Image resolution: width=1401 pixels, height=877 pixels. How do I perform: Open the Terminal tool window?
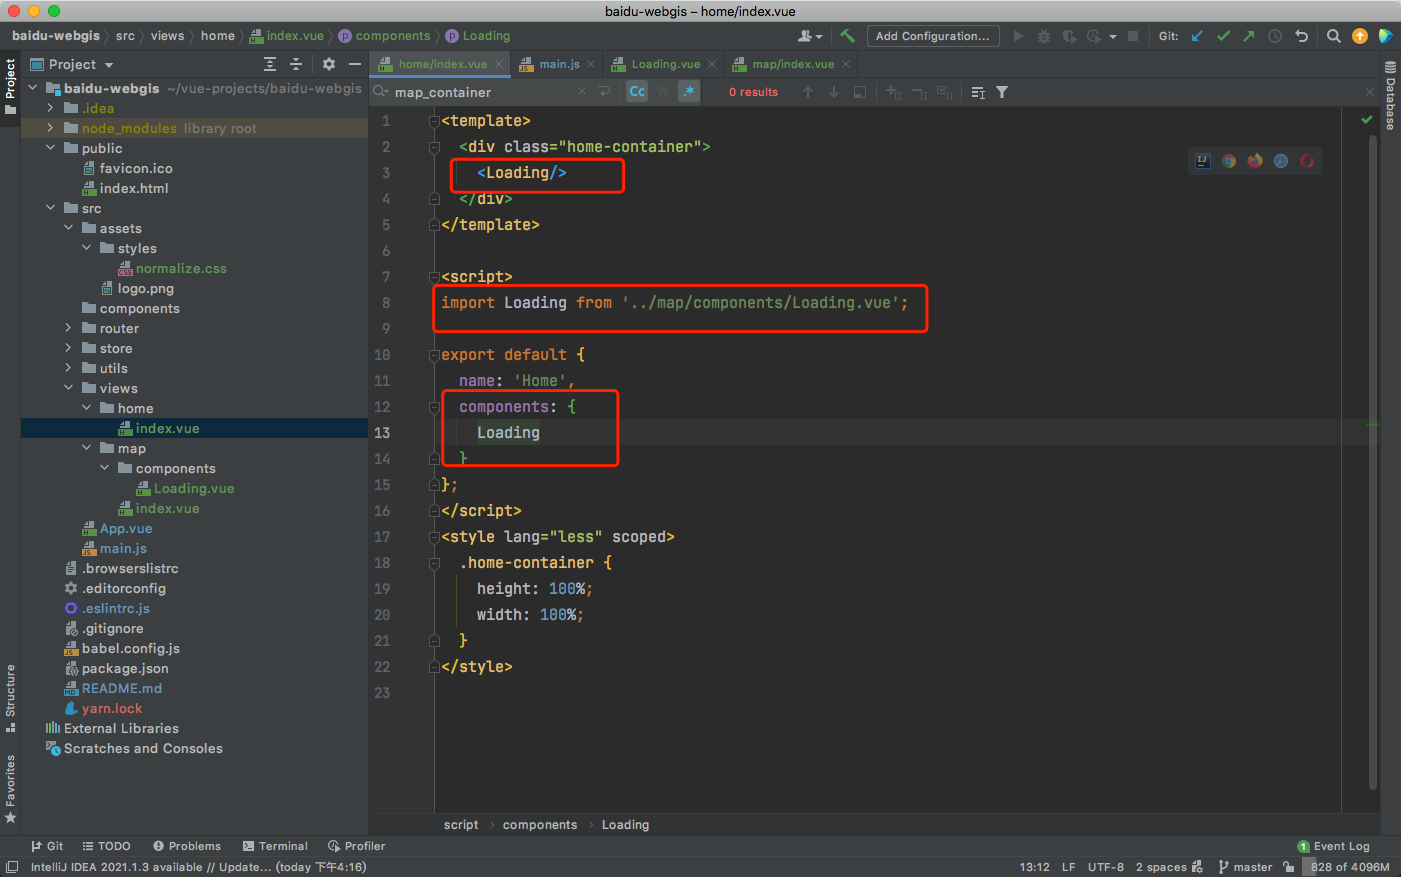pyautogui.click(x=275, y=846)
